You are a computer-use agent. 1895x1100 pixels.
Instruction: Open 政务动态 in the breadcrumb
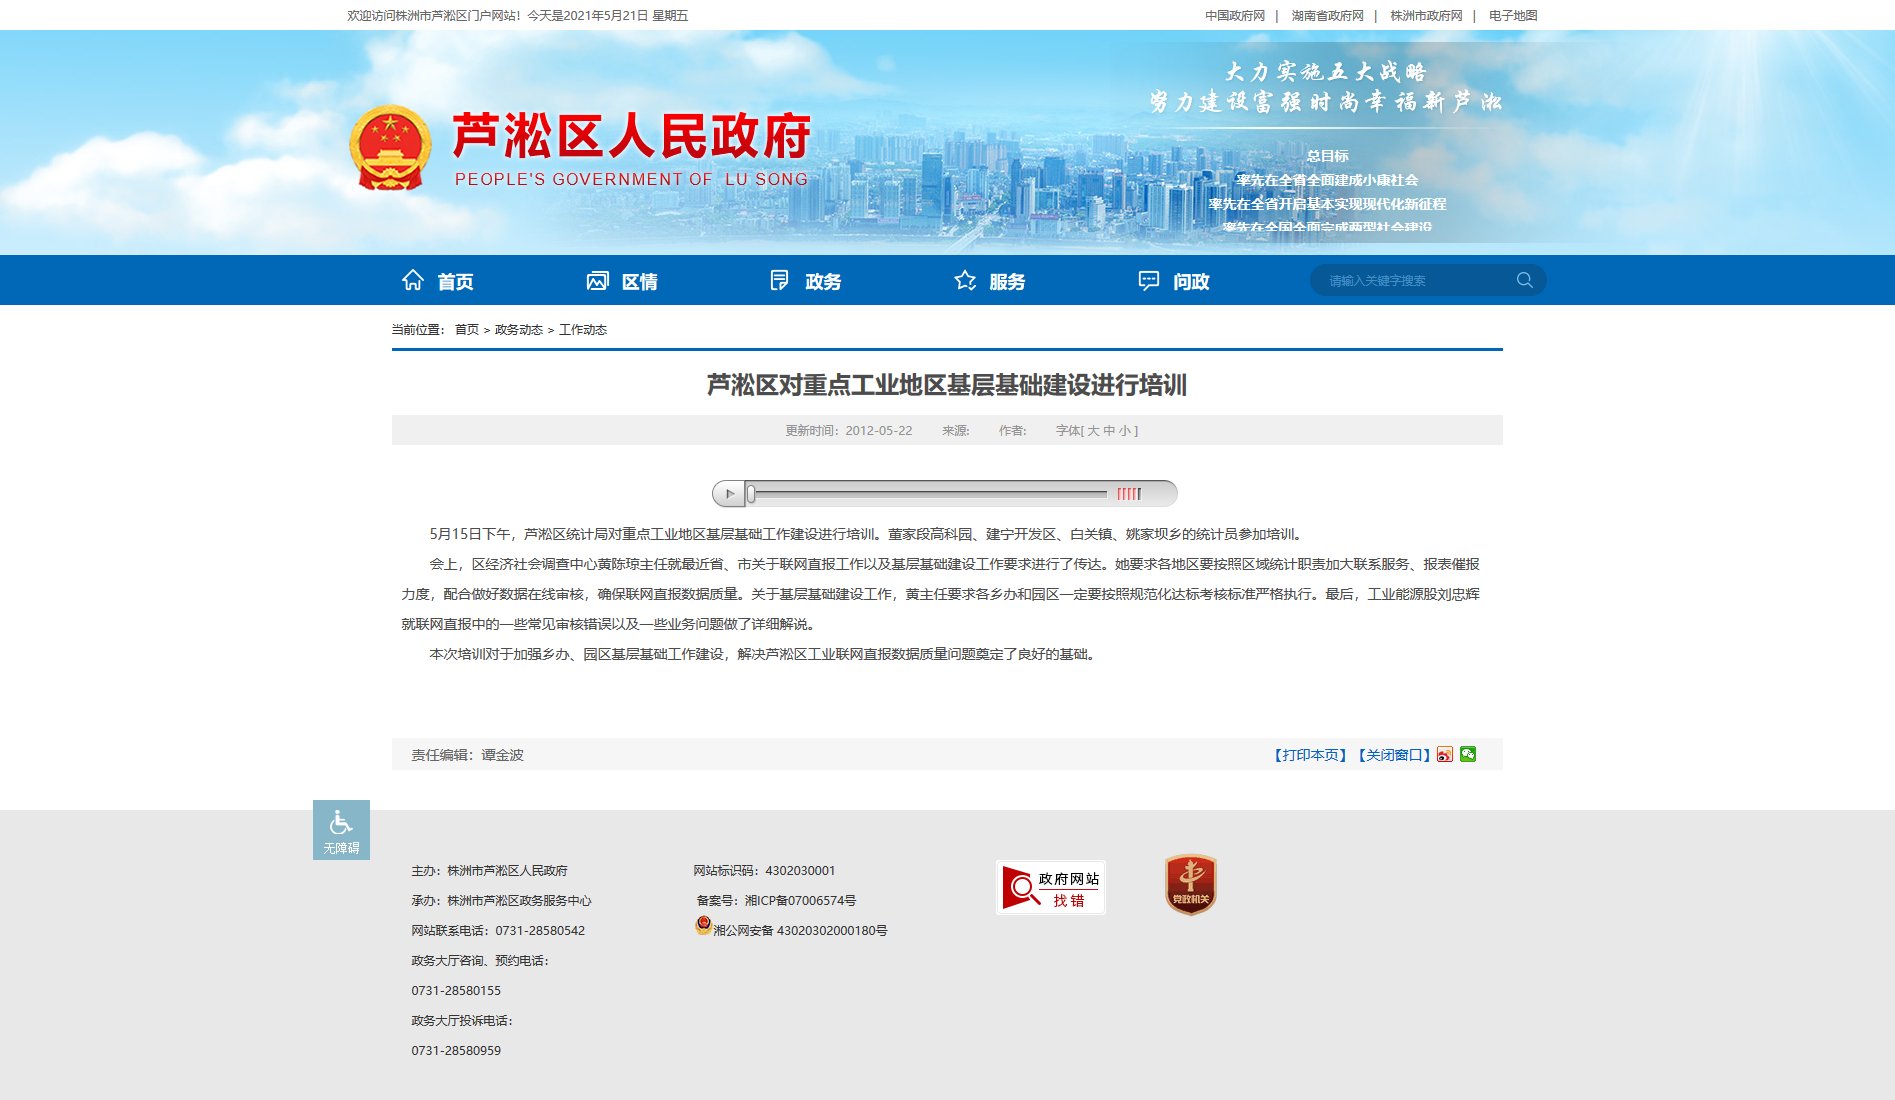(518, 330)
